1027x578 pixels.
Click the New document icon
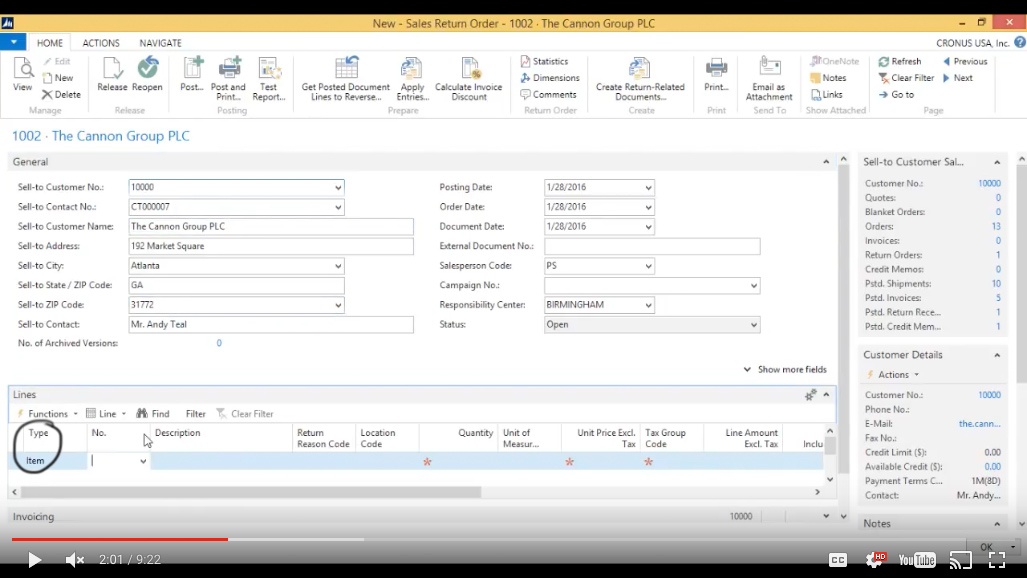click(58, 78)
